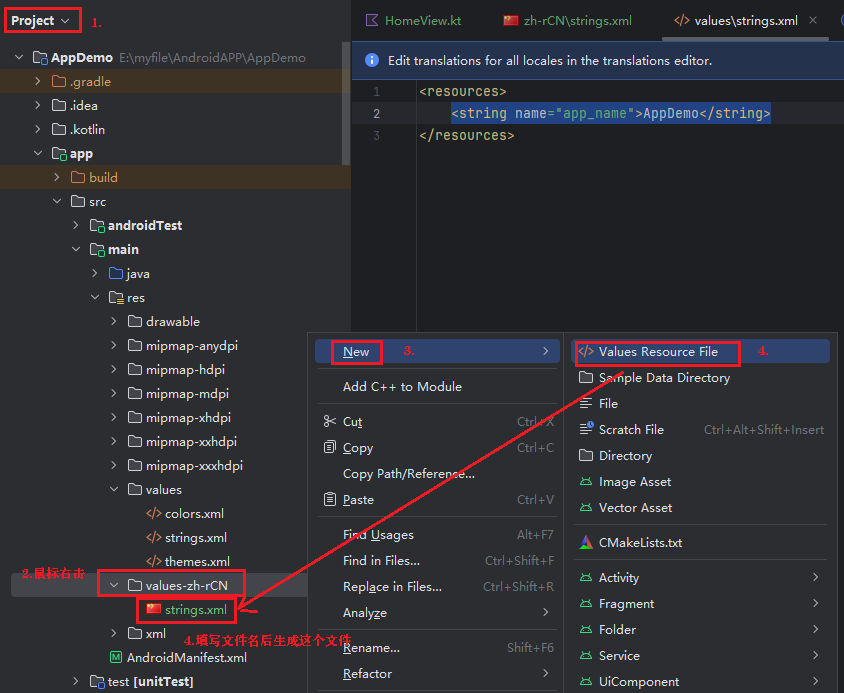Collapse the res folder
Image resolution: width=844 pixels, height=693 pixels.
(x=95, y=297)
